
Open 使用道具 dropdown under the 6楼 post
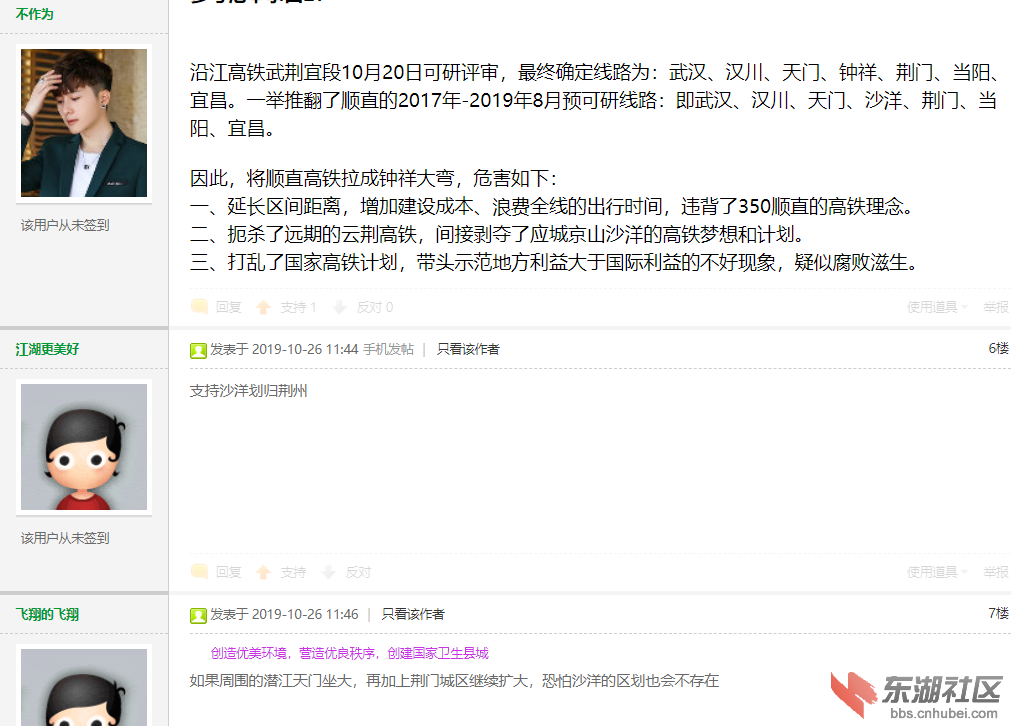point(937,573)
